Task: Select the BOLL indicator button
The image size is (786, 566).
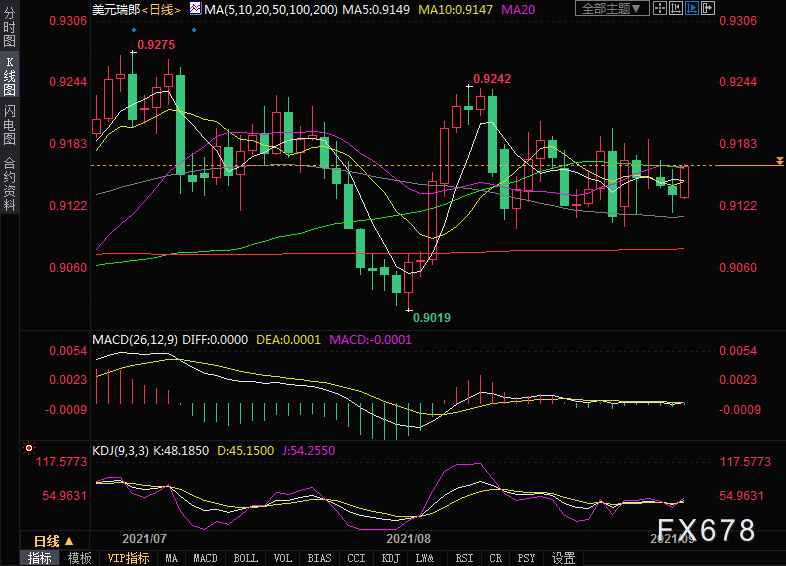Action: (x=246, y=558)
